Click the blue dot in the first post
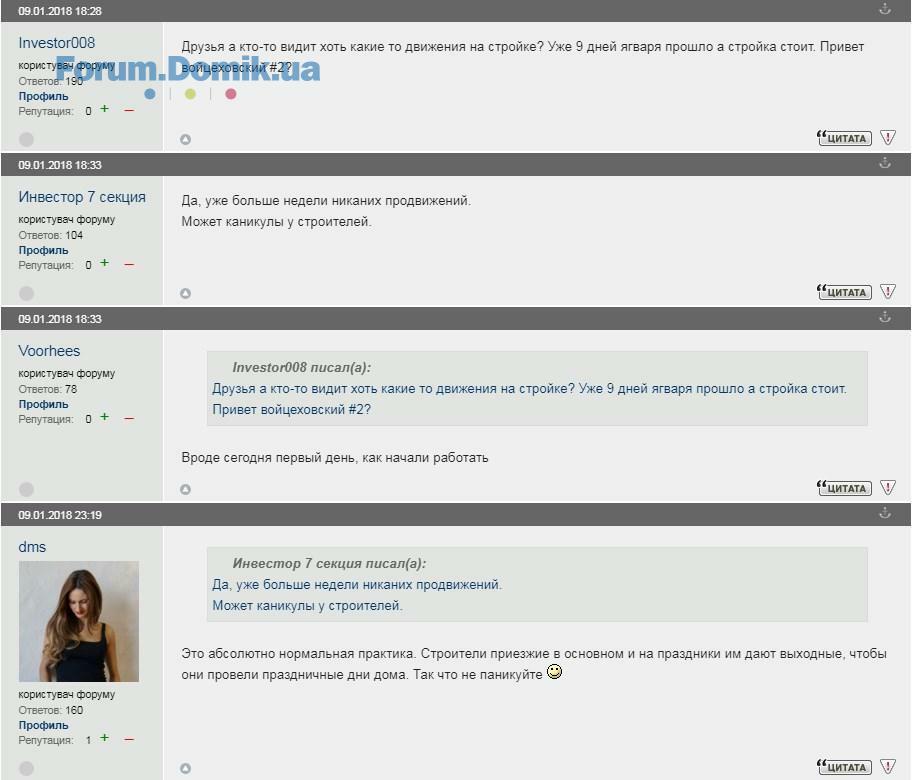 point(150,94)
